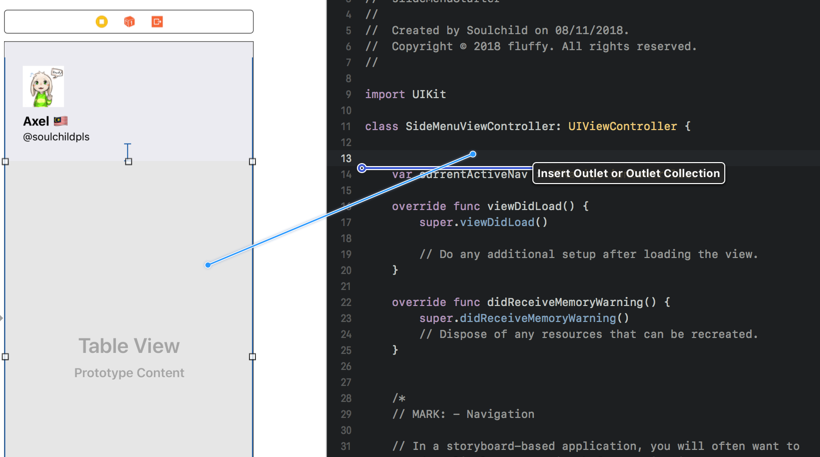Place cursor on "import UIKit" line
The width and height of the screenshot is (820, 457).
coord(405,94)
